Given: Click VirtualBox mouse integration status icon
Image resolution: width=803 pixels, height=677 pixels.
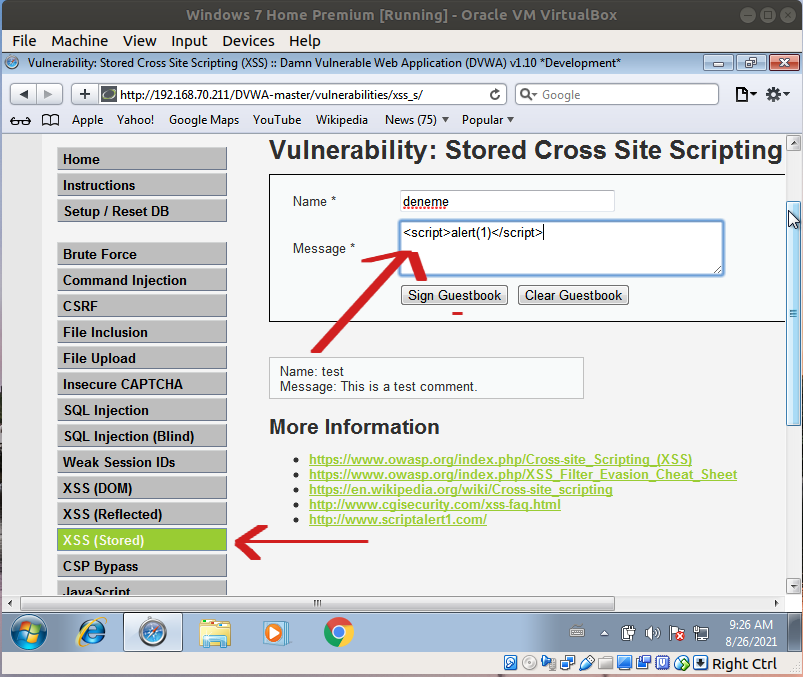Looking at the screenshot, I should 682,663.
